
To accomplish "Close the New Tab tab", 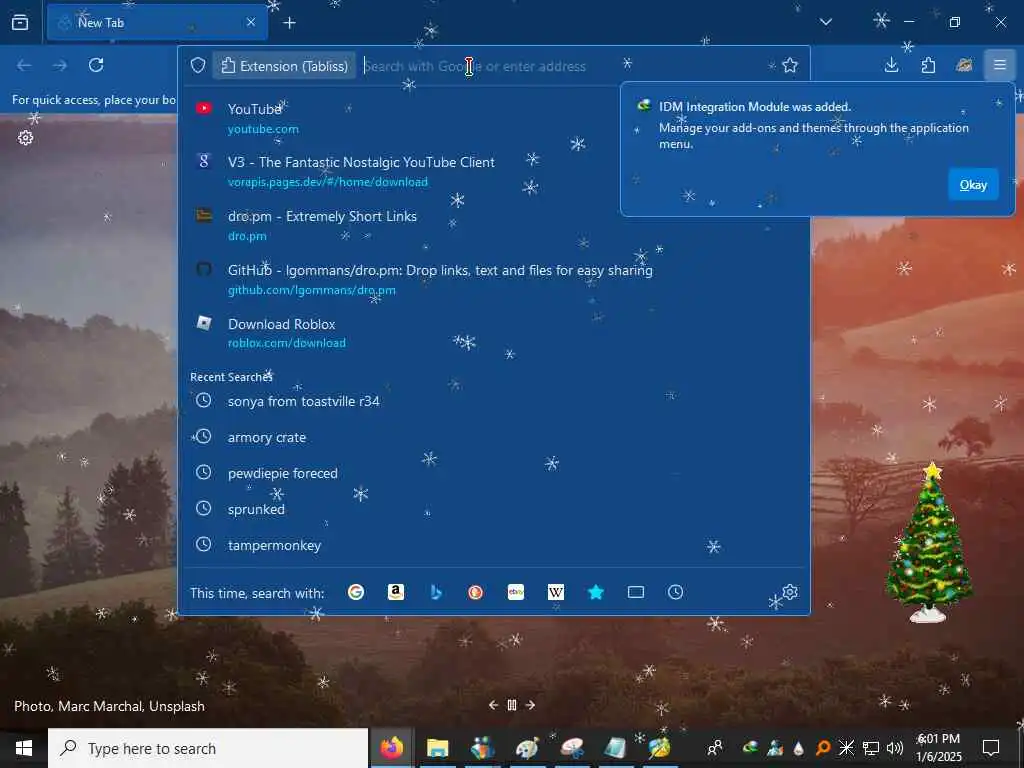I will 251,22.
